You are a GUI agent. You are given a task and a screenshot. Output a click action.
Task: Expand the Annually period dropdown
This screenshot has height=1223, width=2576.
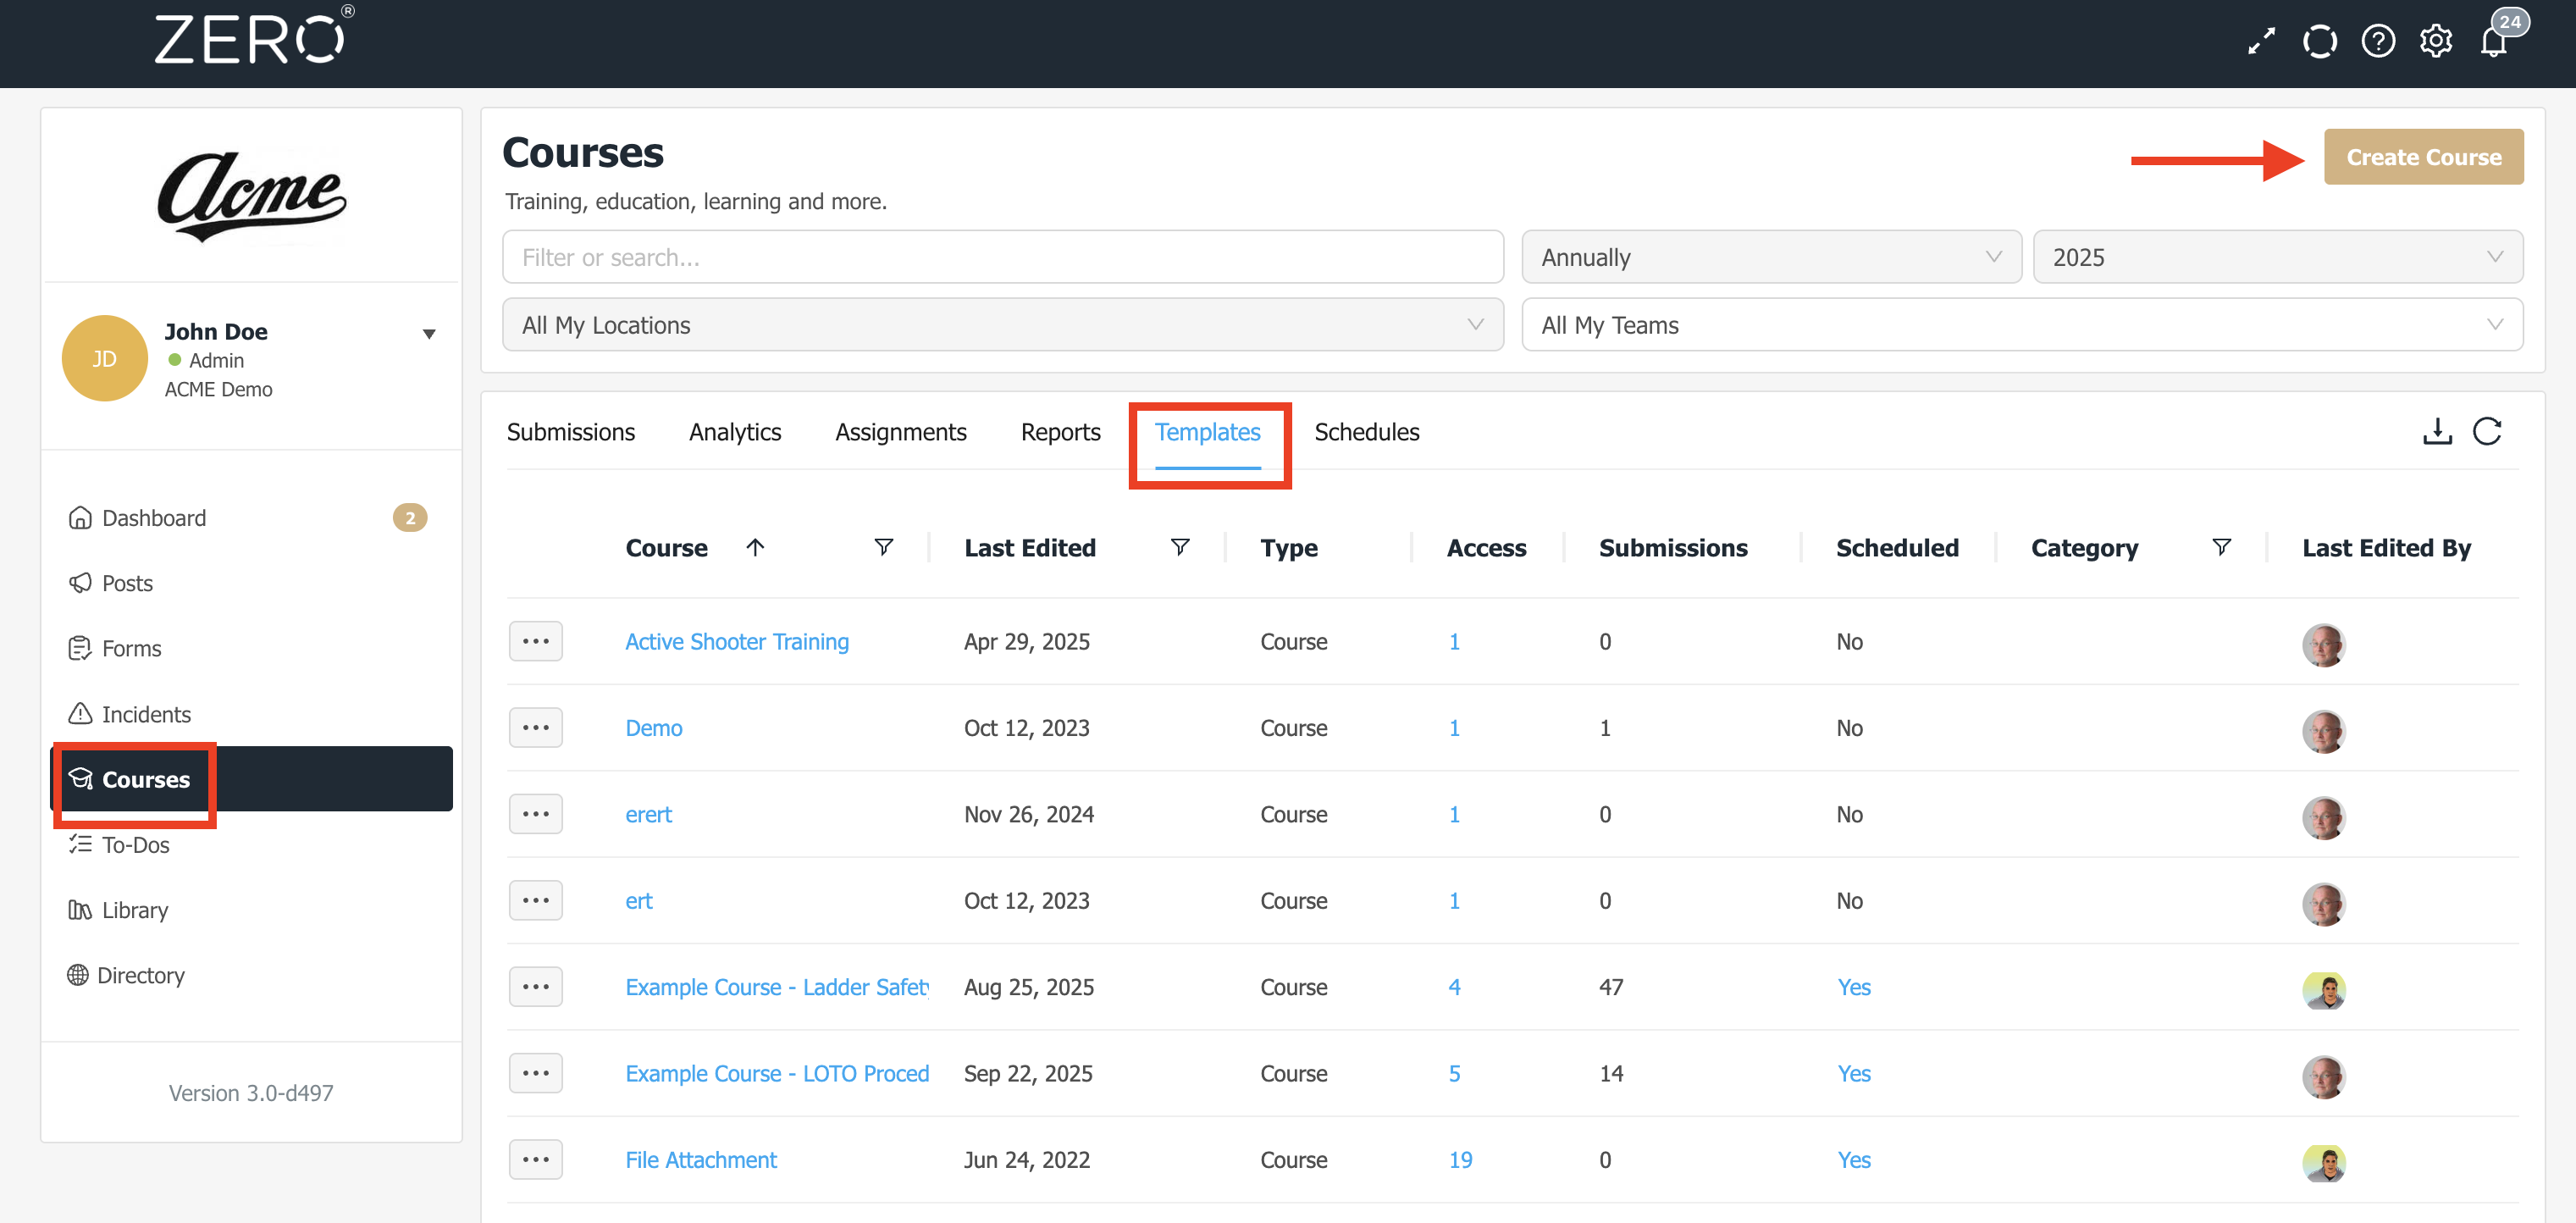tap(1770, 257)
